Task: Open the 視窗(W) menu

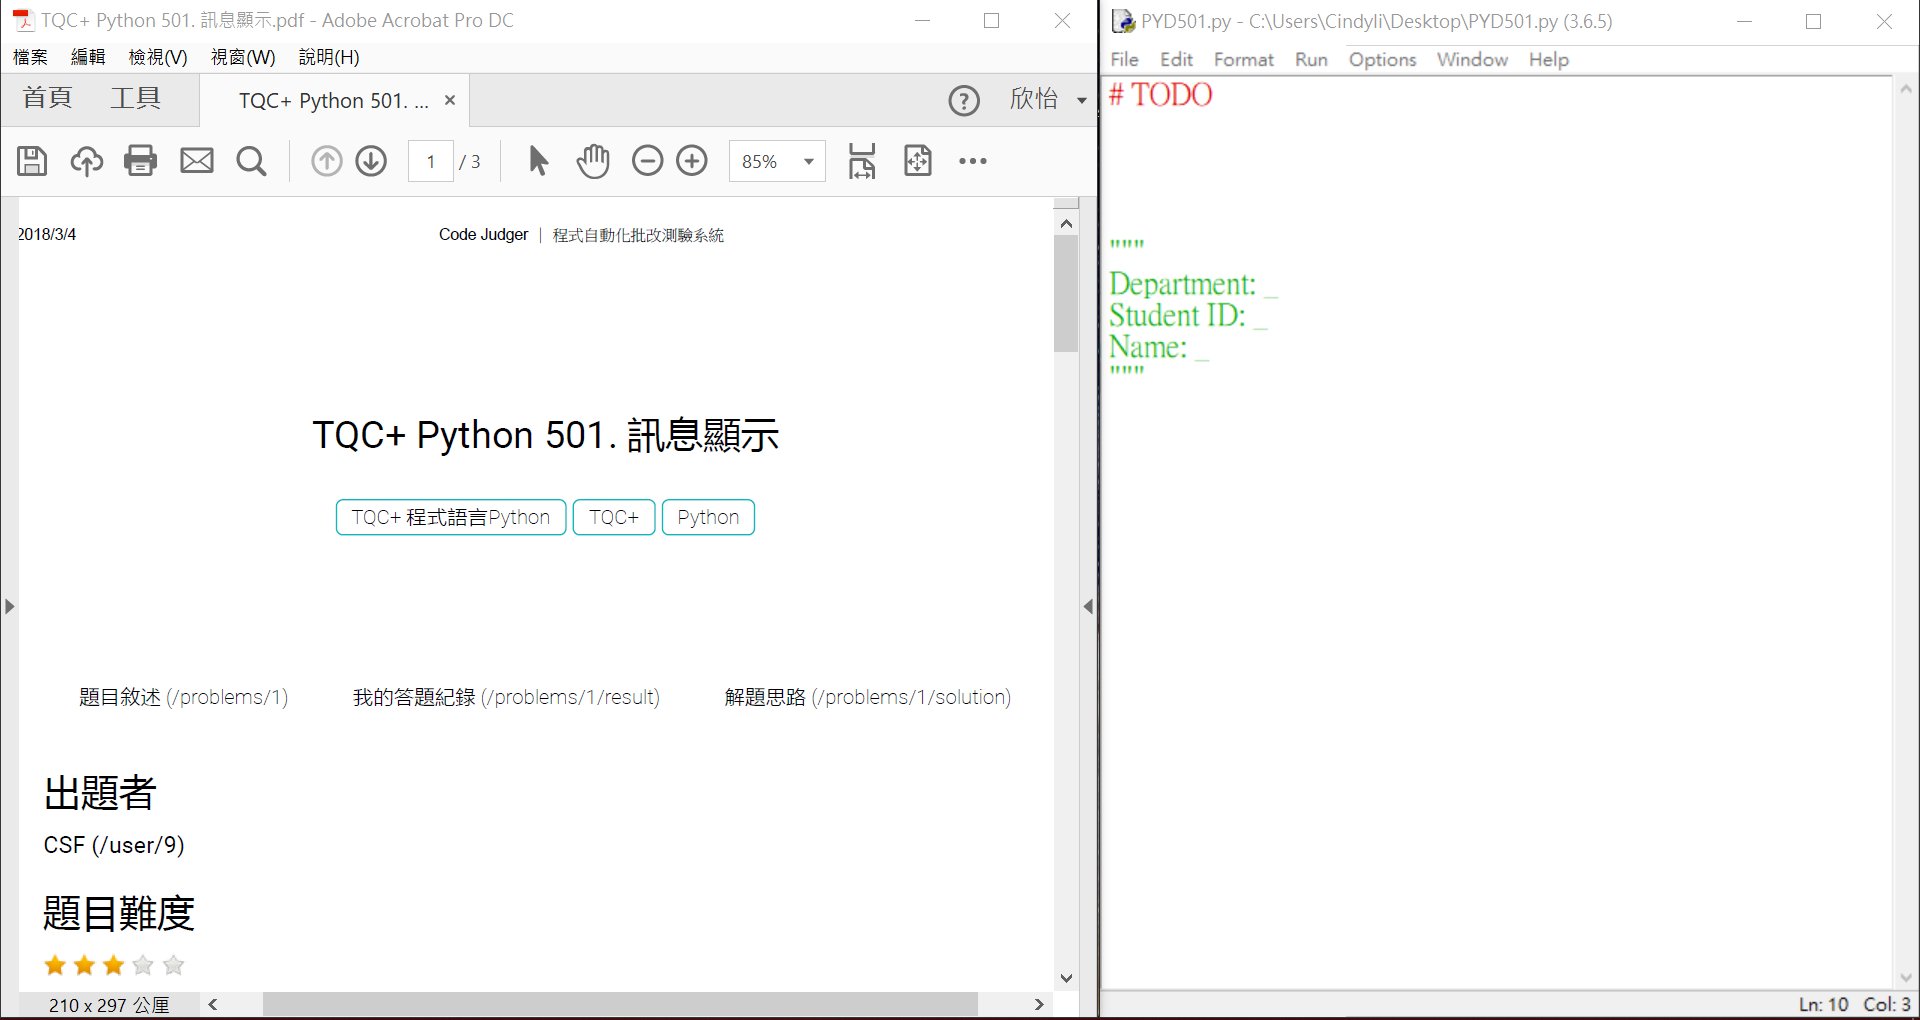Action: pyautogui.click(x=243, y=57)
